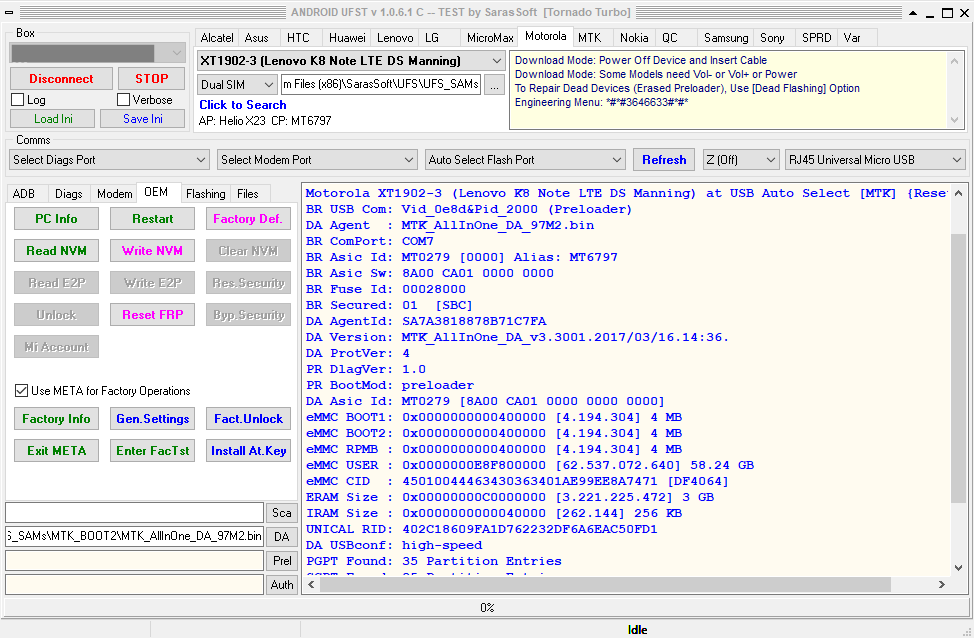The width and height of the screenshot is (974, 638).
Task: Click the Prel button
Action: click(281, 561)
